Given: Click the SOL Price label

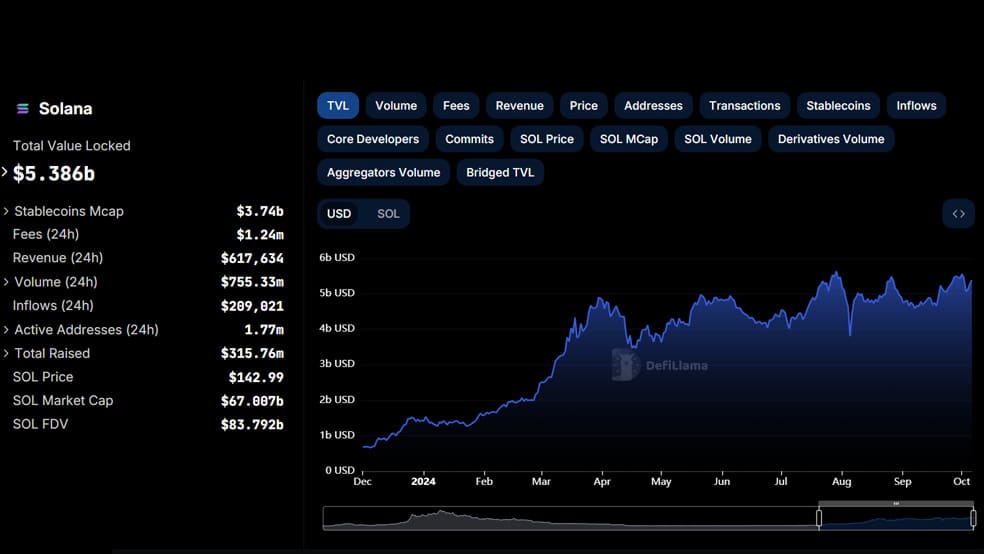Looking at the screenshot, I should 43,377.
